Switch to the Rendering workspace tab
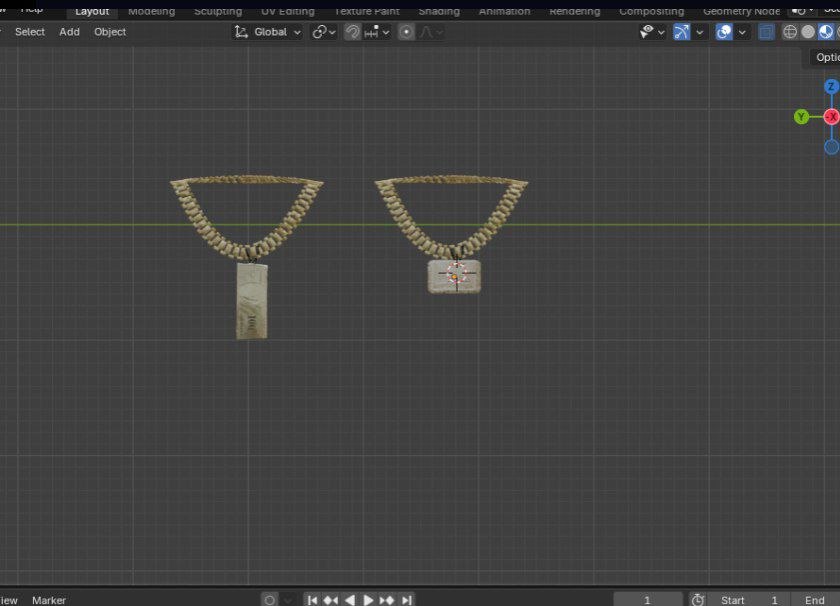Image resolution: width=840 pixels, height=606 pixels. point(575,11)
